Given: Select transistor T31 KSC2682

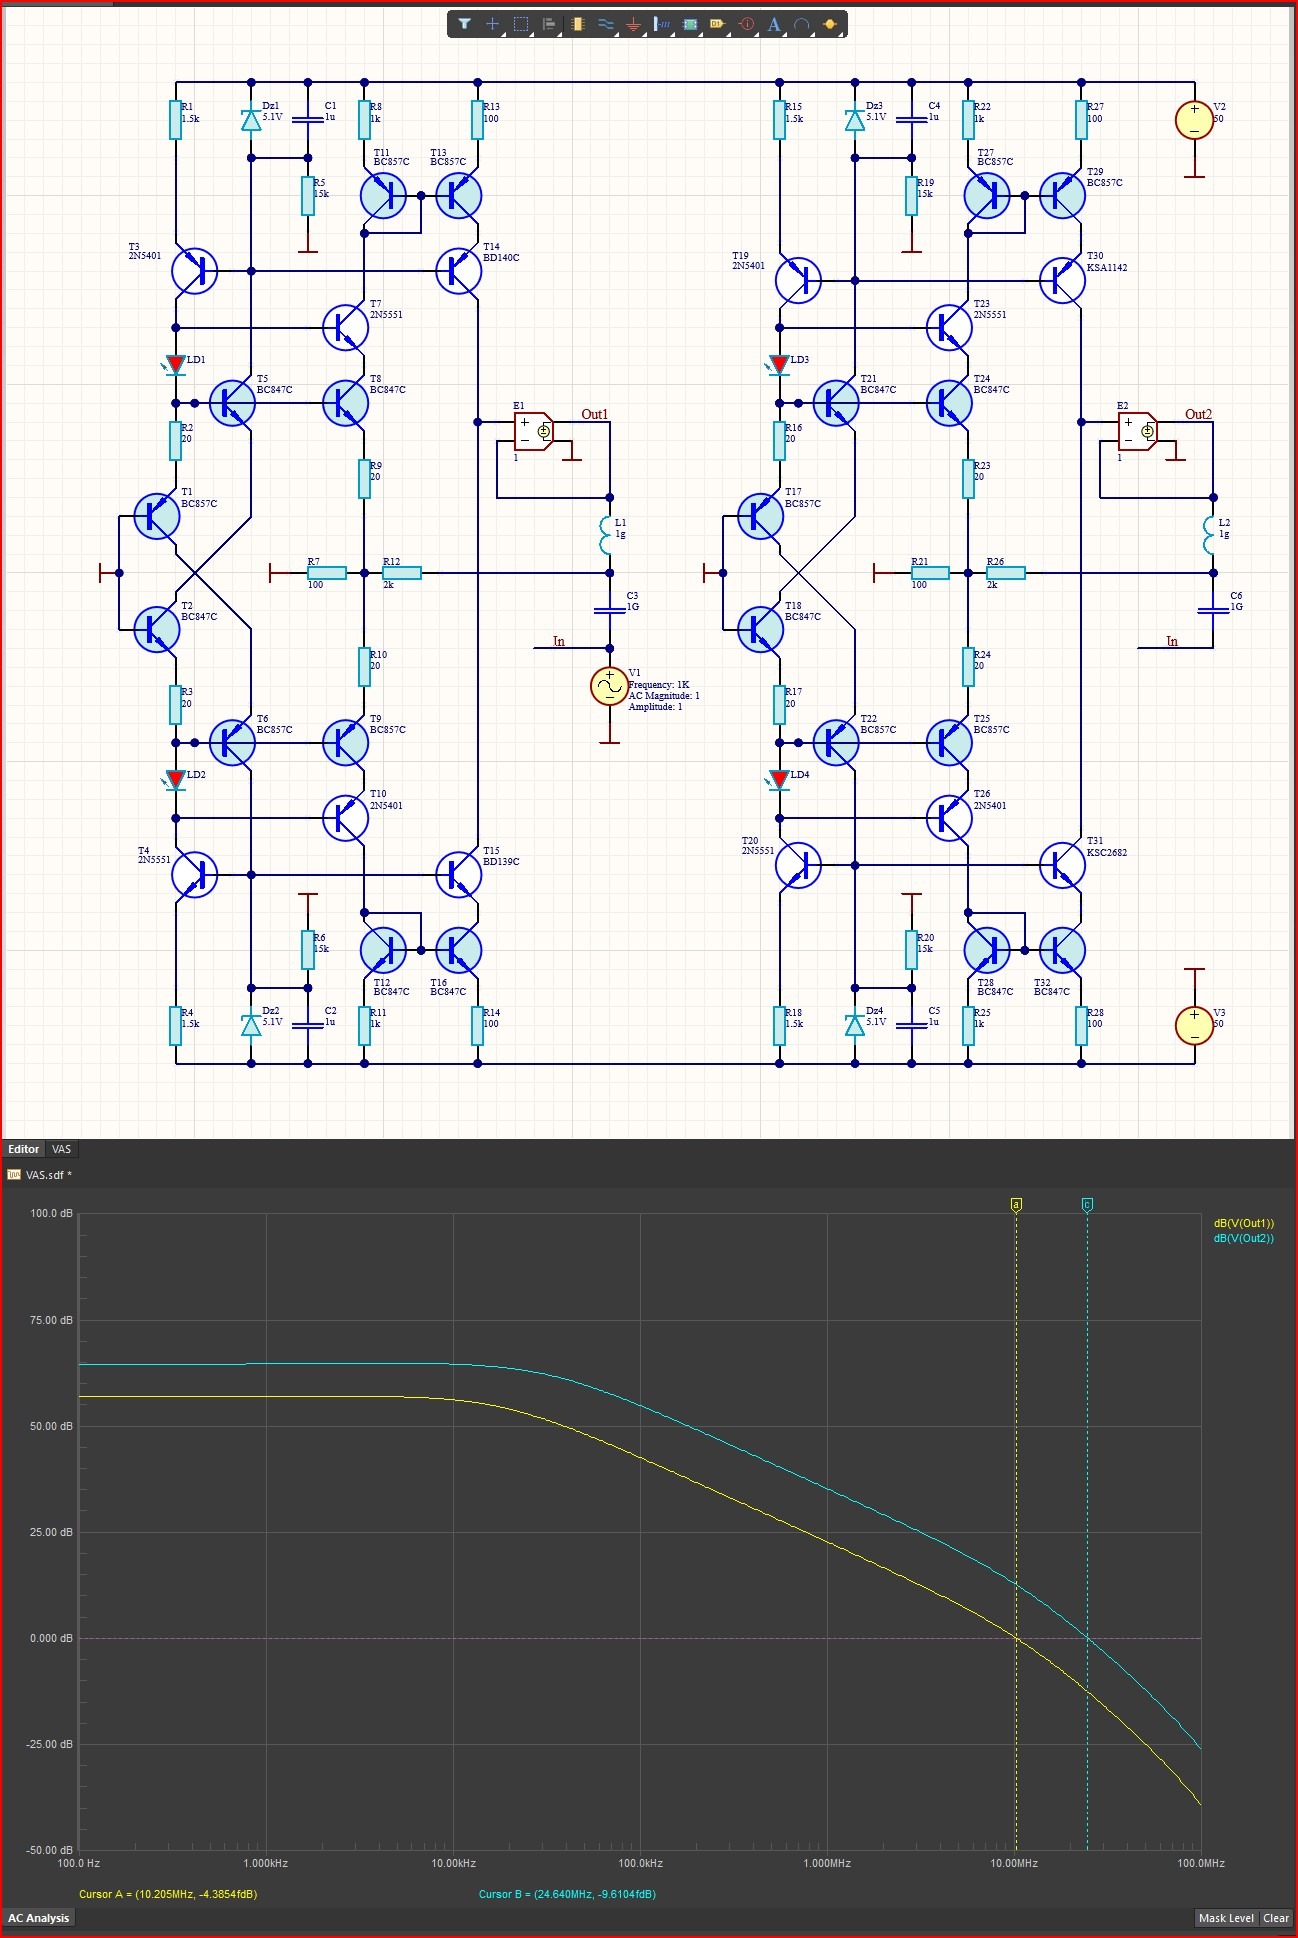Looking at the screenshot, I should pyautogui.click(x=1062, y=865).
